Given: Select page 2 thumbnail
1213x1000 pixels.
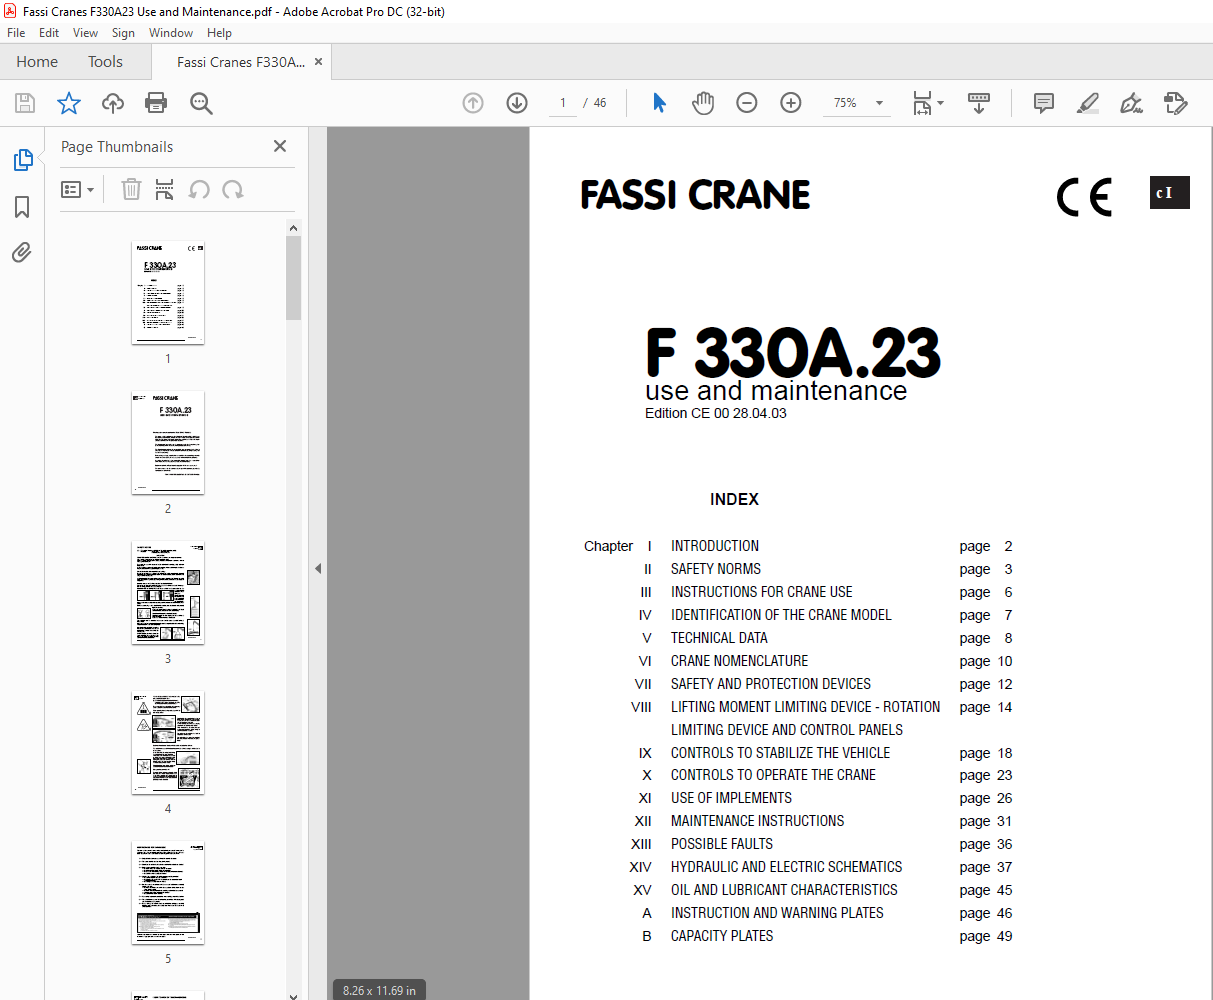Looking at the screenshot, I should pos(168,443).
